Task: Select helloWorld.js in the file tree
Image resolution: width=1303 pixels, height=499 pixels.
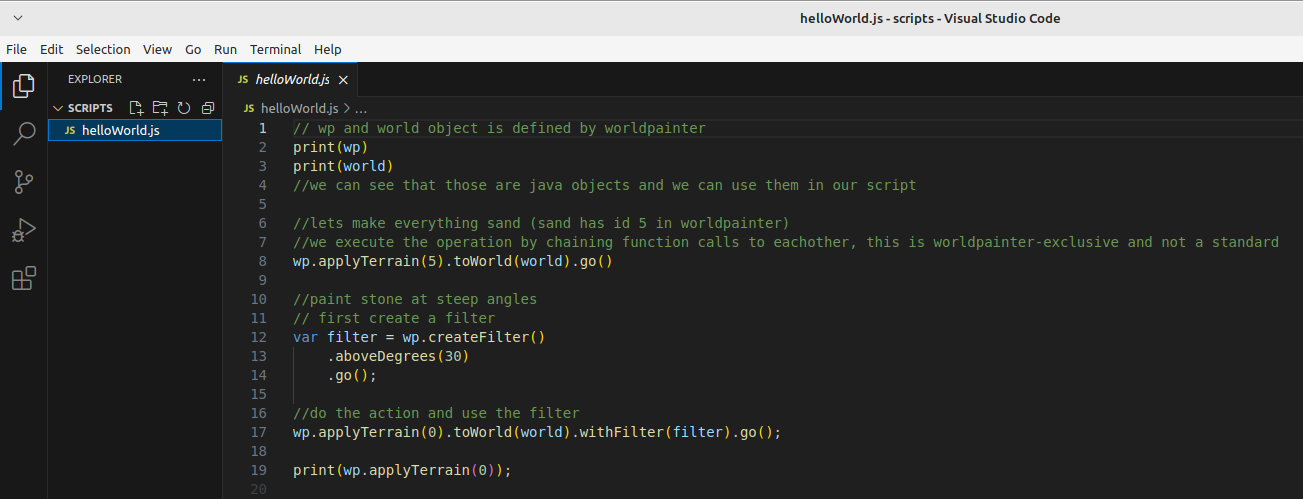Action: (120, 130)
